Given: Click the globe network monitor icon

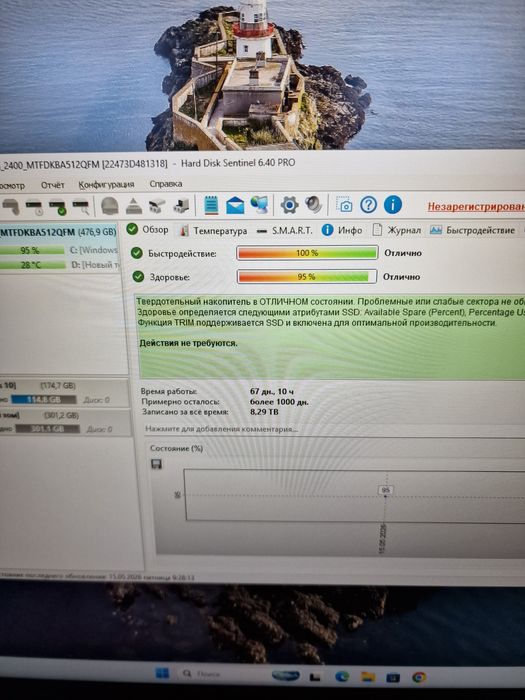Looking at the screenshot, I should 259,204.
